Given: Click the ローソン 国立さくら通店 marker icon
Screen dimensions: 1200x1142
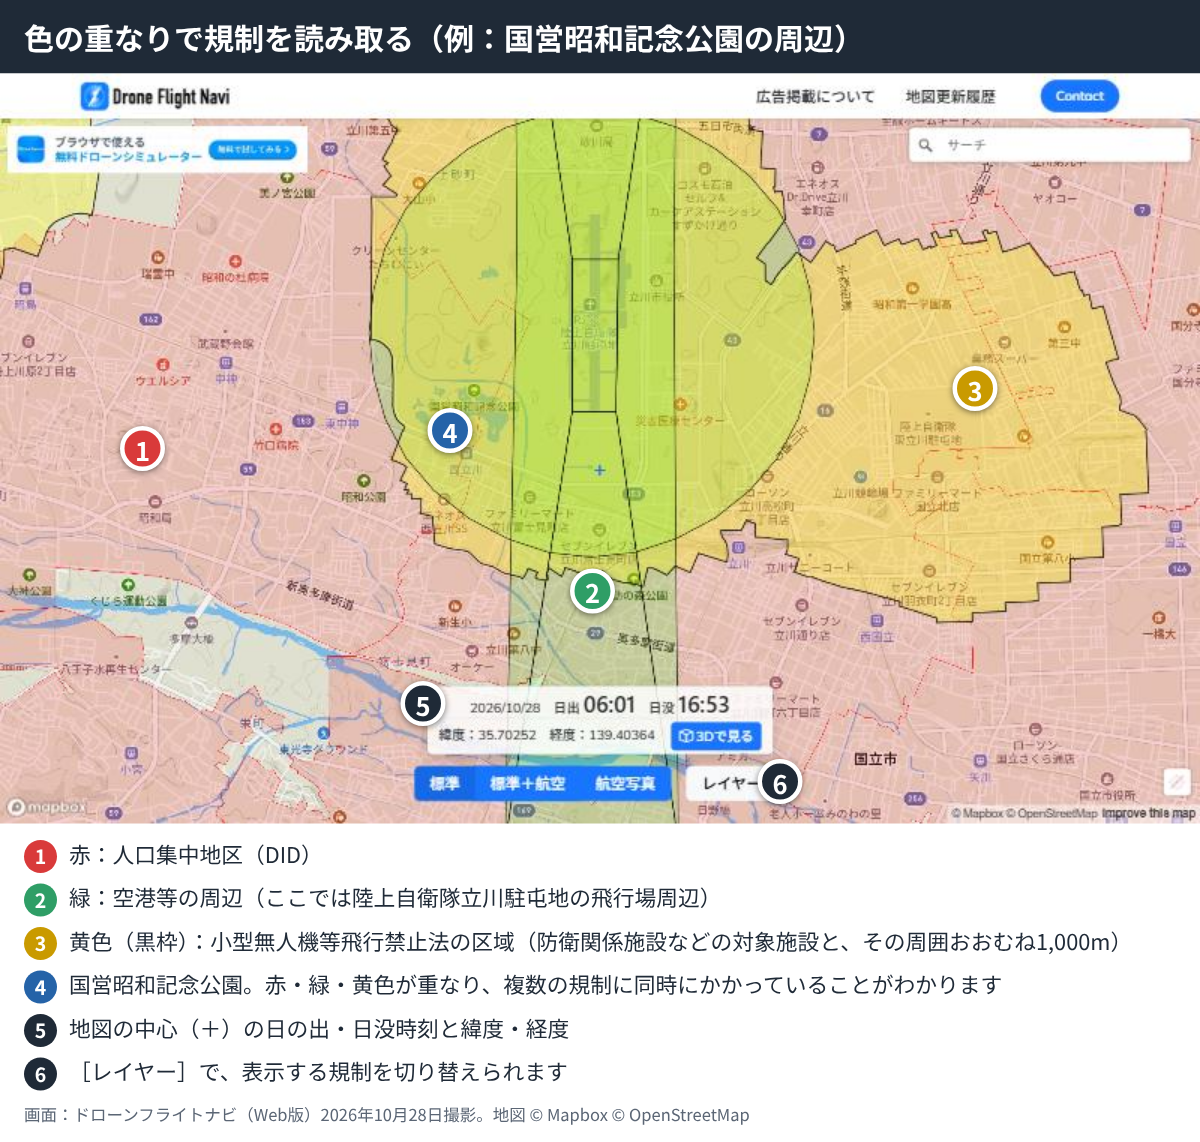Looking at the screenshot, I should tap(1035, 730).
